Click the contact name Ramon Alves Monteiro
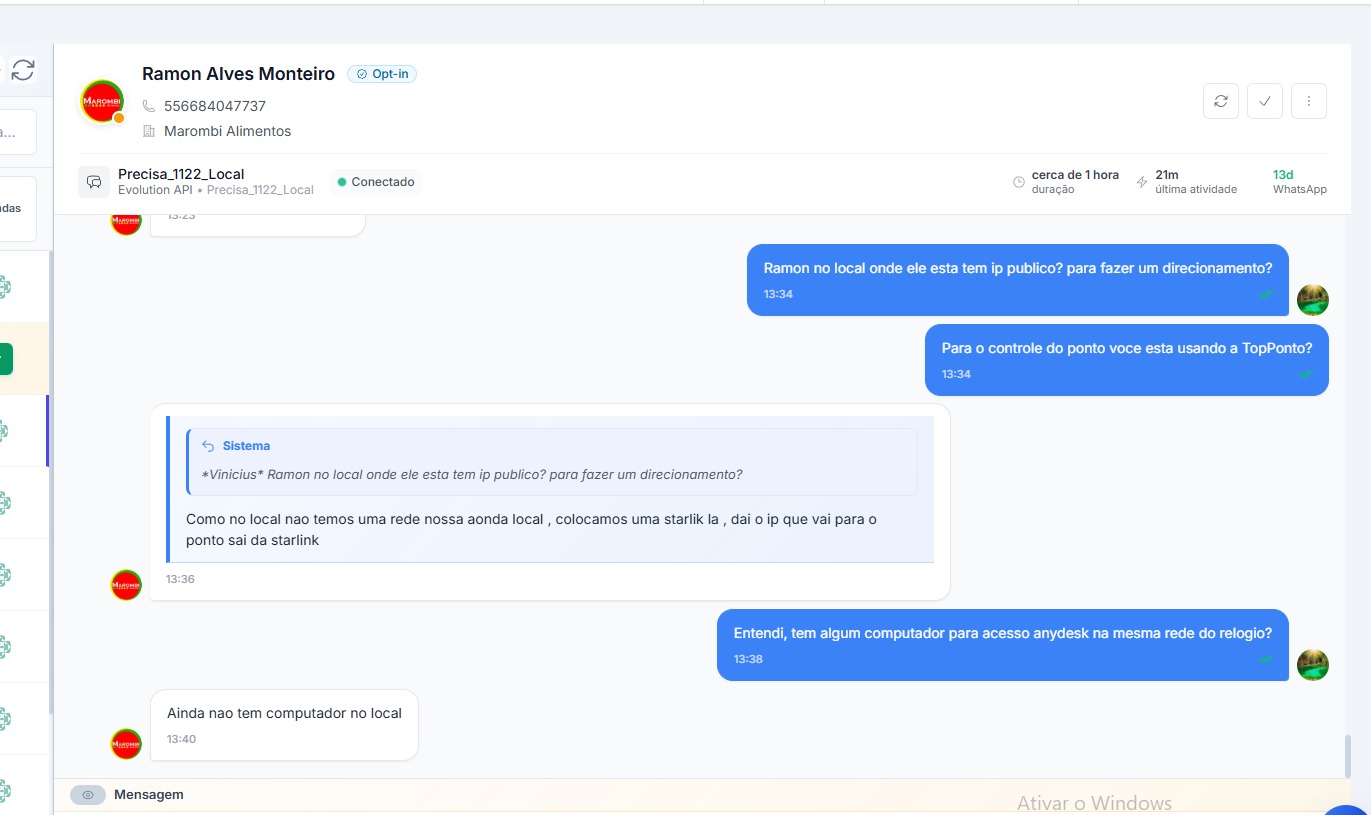 (238, 74)
